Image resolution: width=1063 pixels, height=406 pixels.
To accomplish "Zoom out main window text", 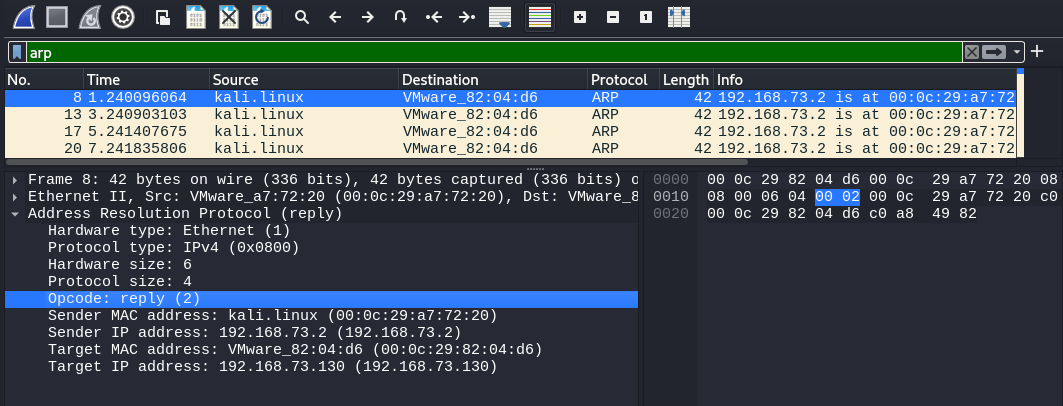I will (613, 17).
